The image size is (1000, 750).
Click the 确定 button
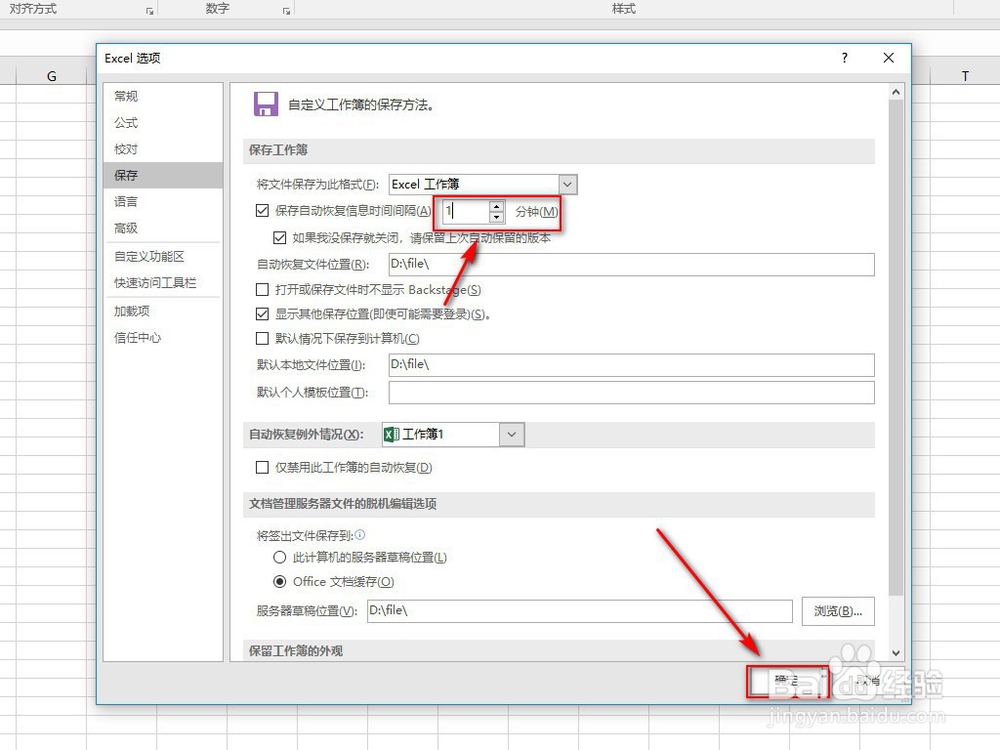pyautogui.click(x=788, y=681)
